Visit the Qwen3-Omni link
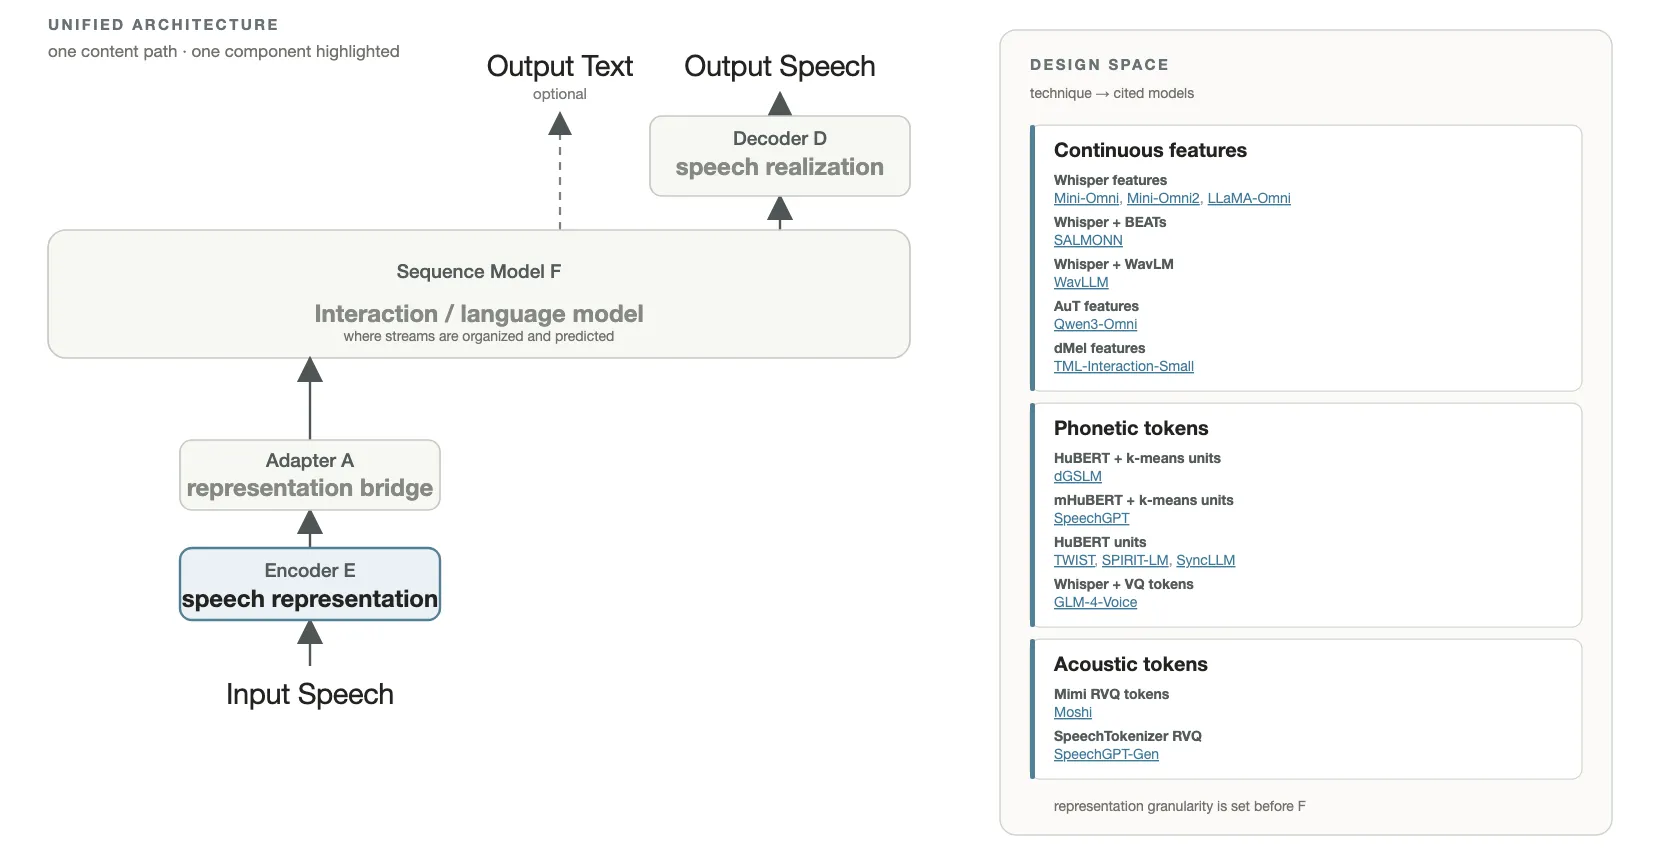1660x865 pixels. click(x=1095, y=324)
